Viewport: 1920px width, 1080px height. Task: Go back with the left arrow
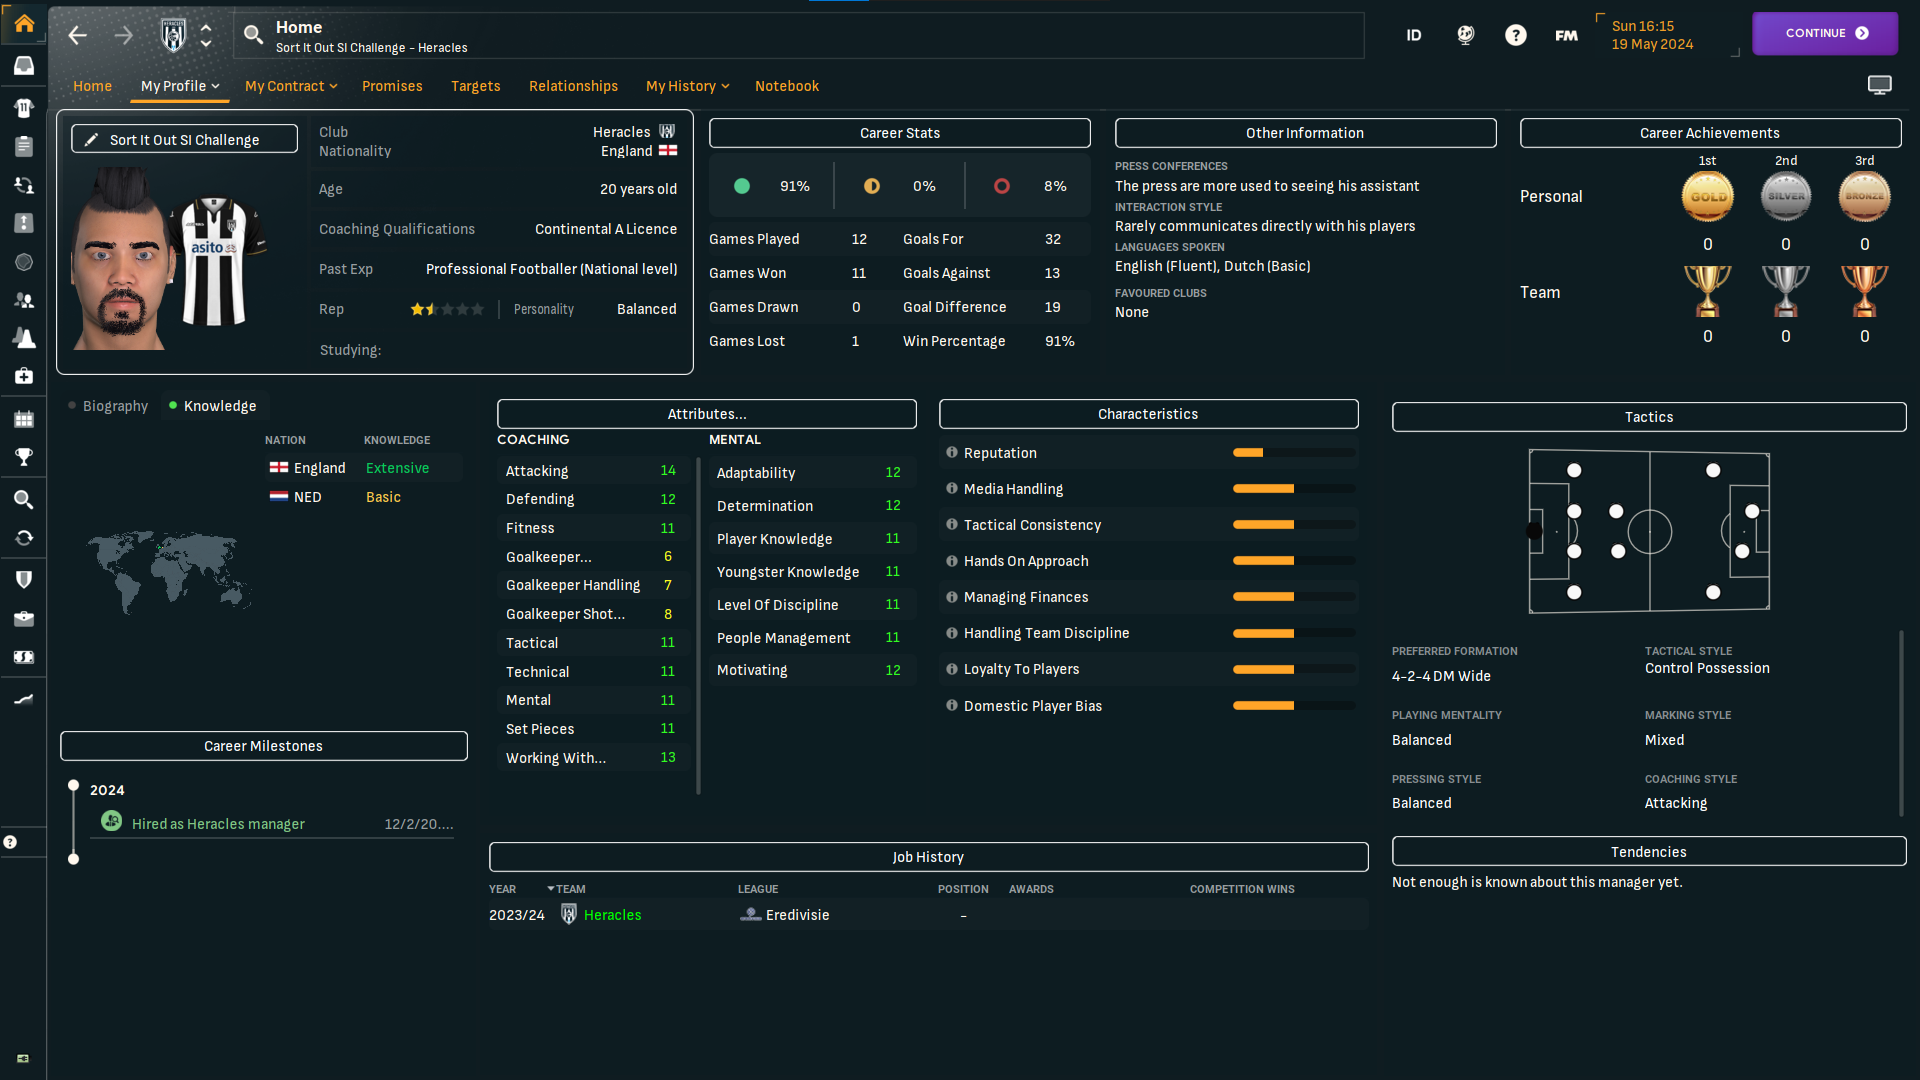(x=77, y=35)
